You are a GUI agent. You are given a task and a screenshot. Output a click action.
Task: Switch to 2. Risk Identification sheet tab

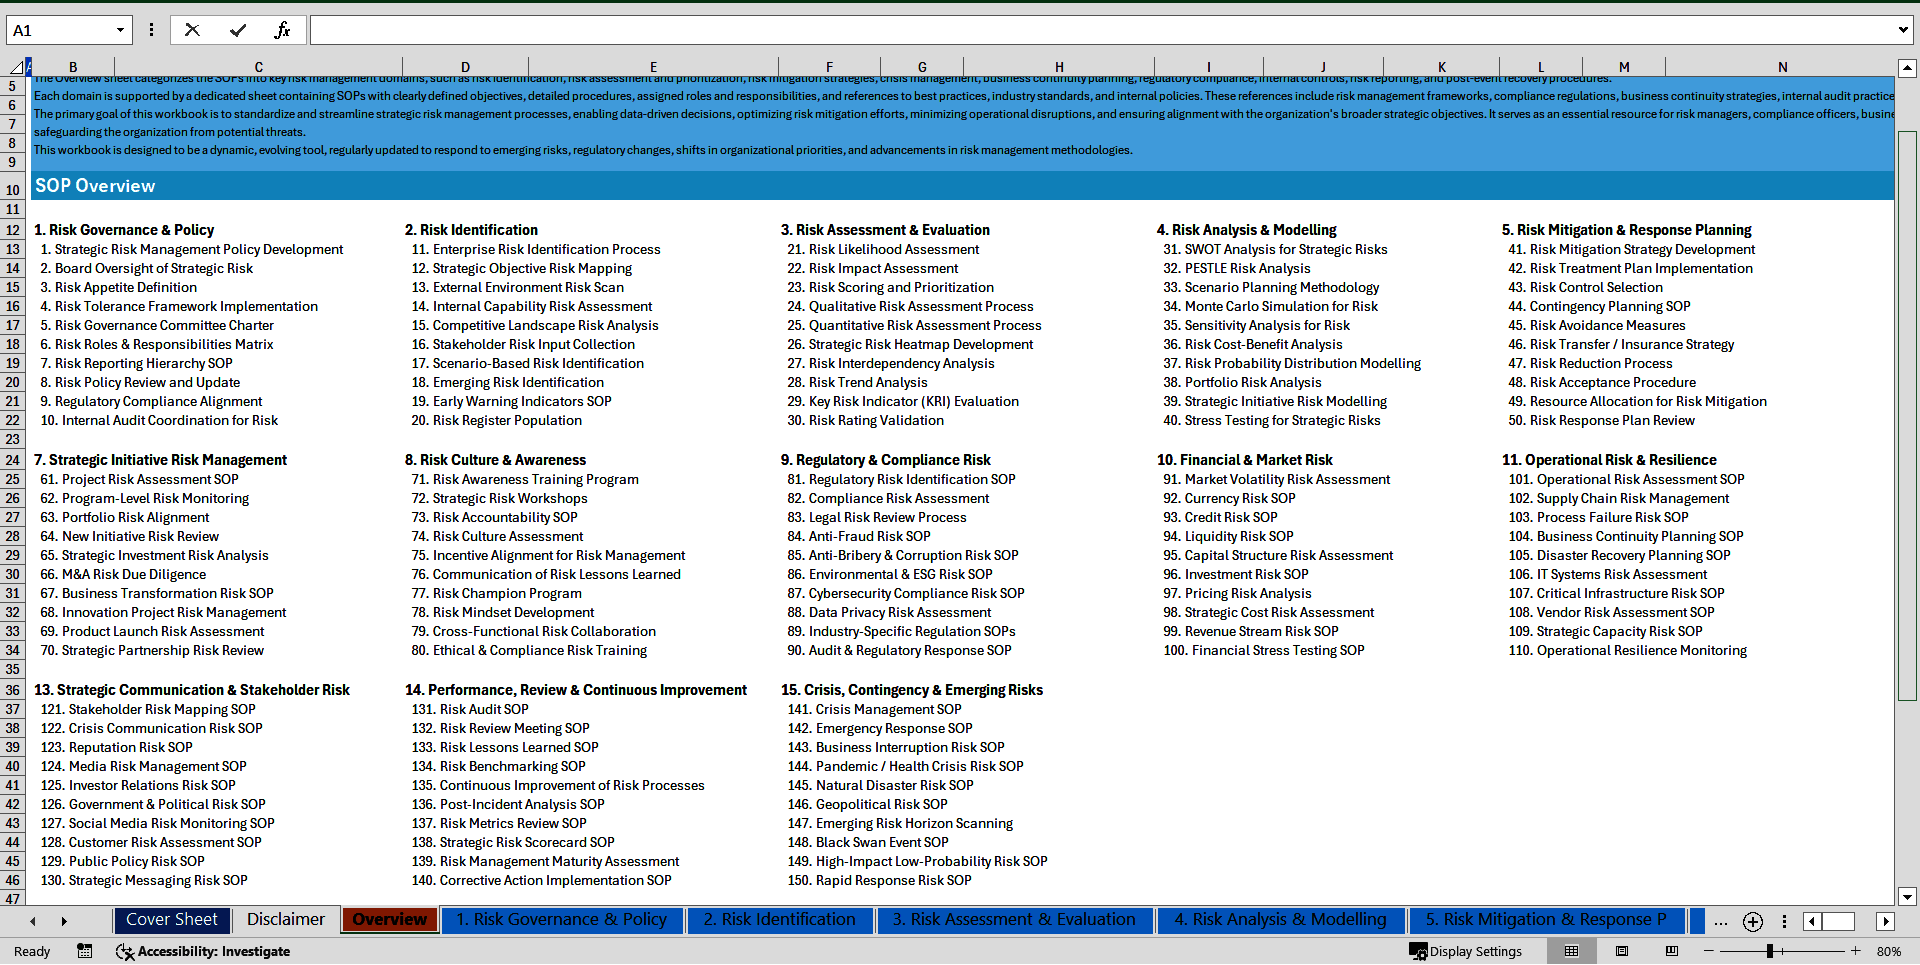click(779, 920)
